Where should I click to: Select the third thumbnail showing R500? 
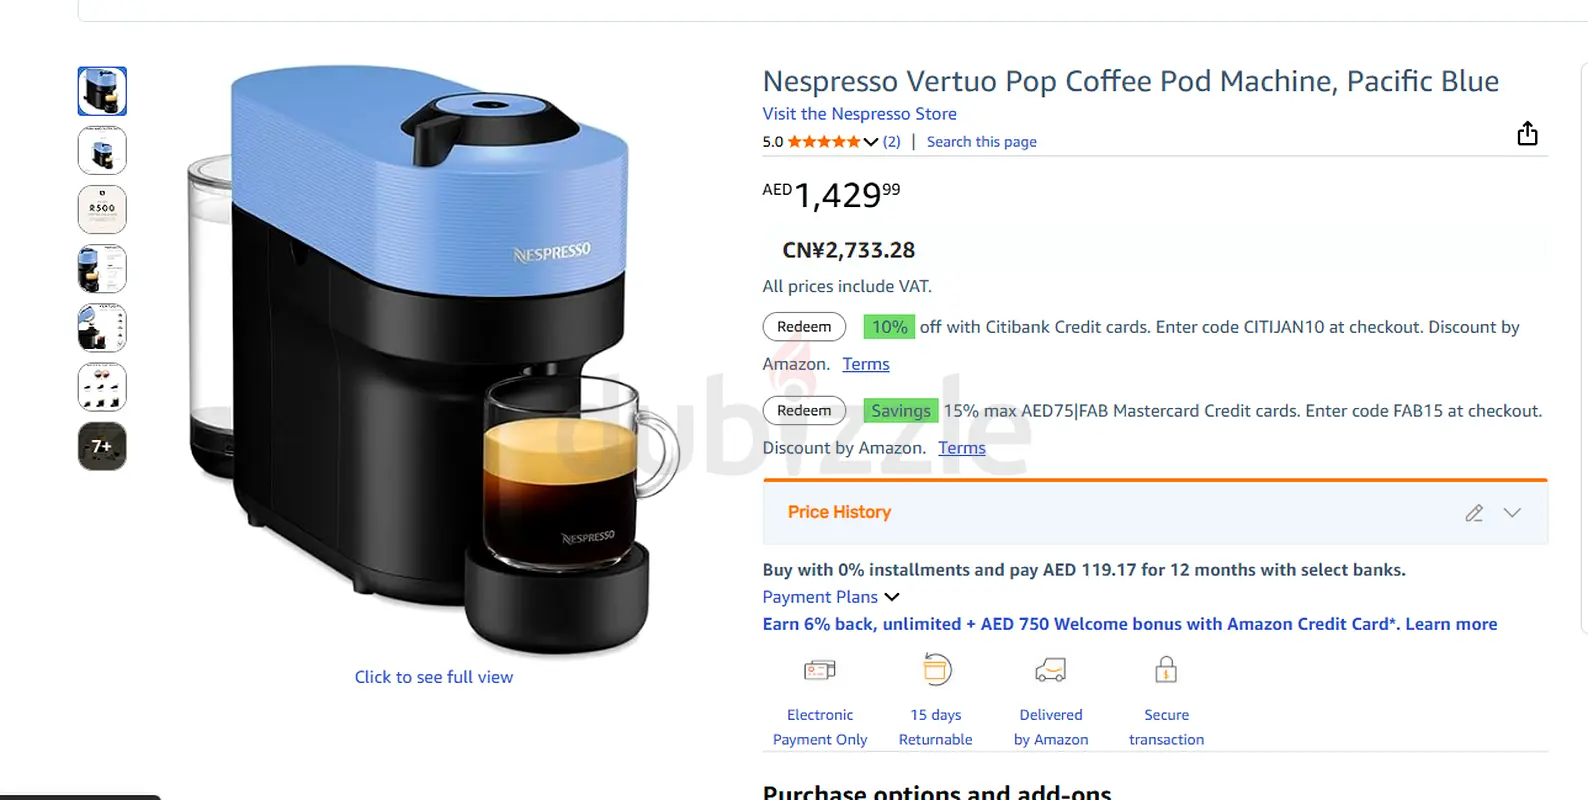102,210
